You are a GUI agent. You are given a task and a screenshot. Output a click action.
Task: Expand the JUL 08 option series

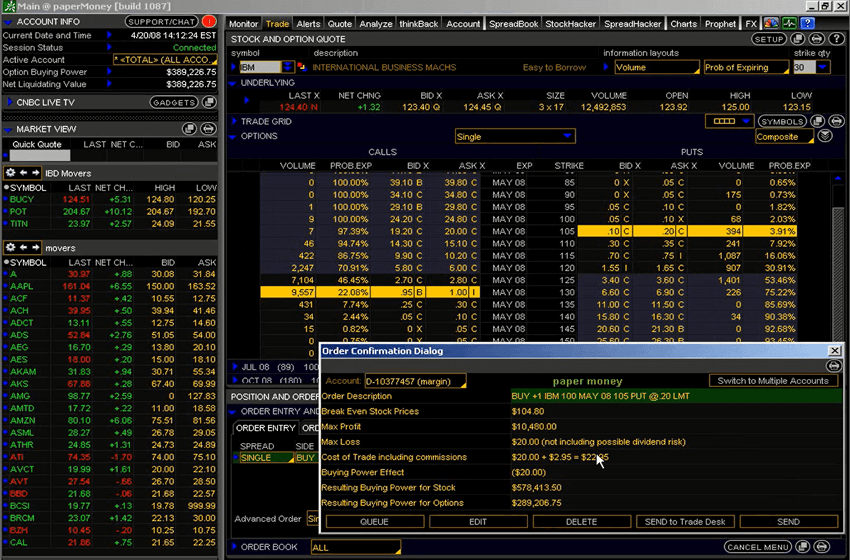(234, 367)
